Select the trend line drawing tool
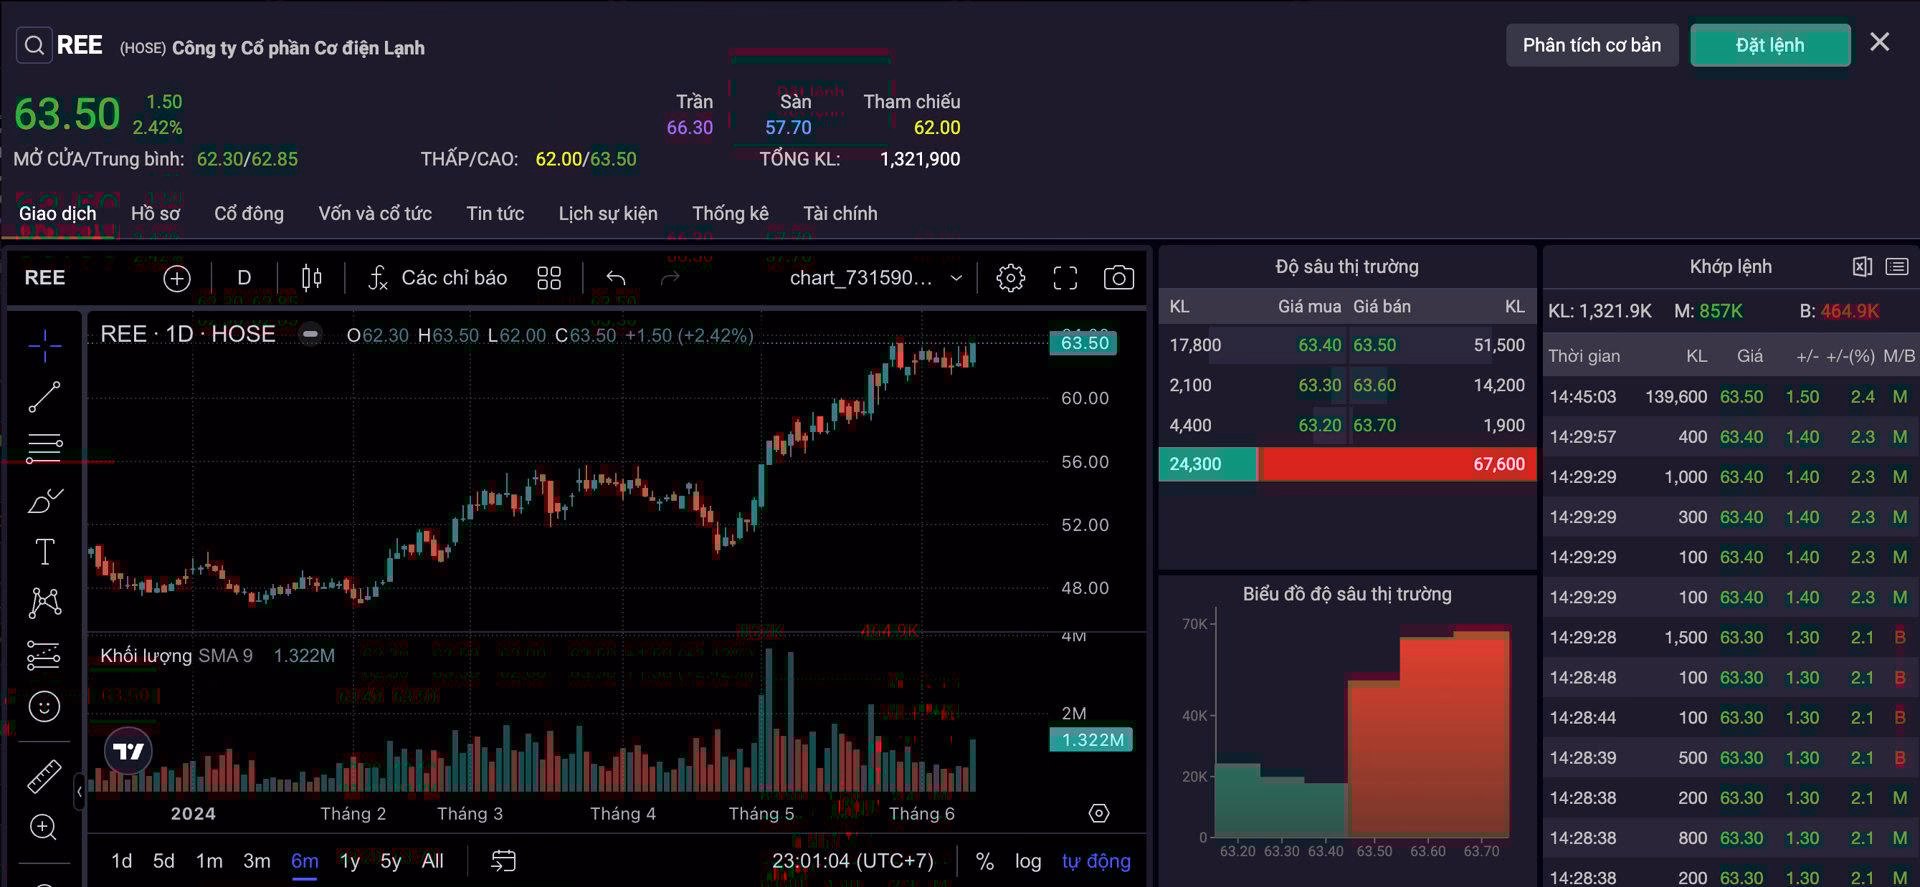Image resolution: width=1920 pixels, height=887 pixels. [44, 397]
